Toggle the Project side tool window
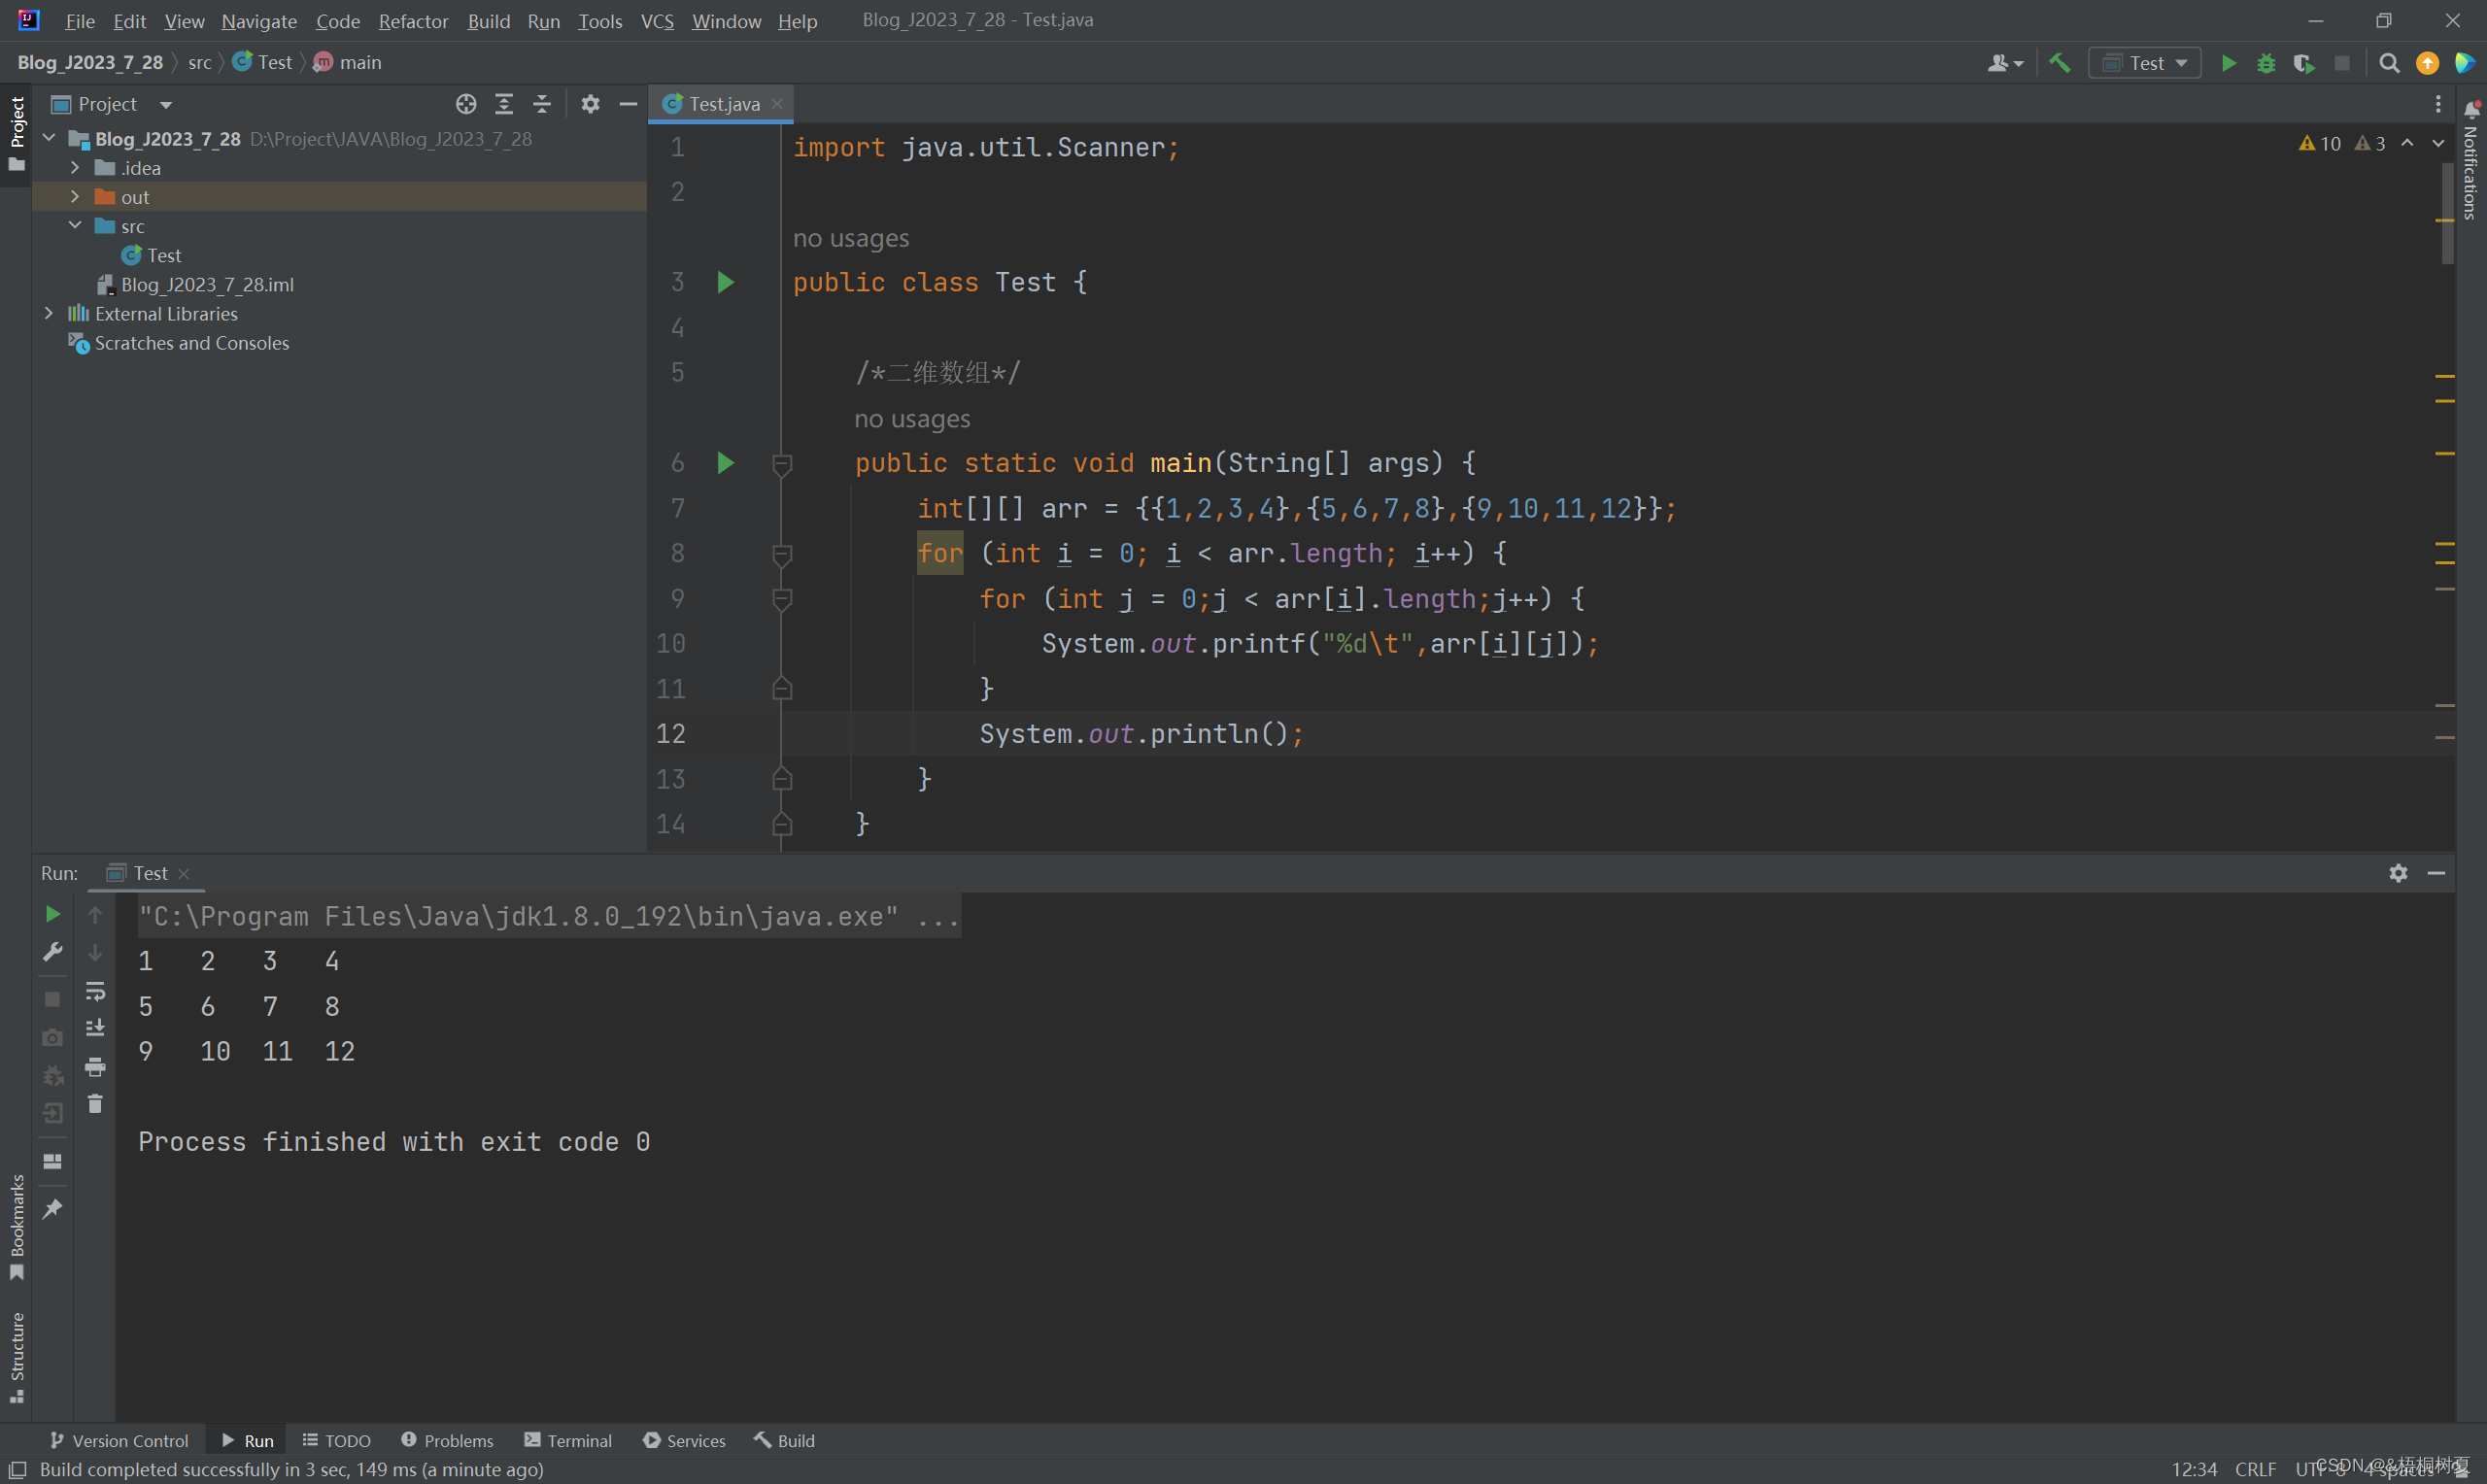 pos(16,133)
